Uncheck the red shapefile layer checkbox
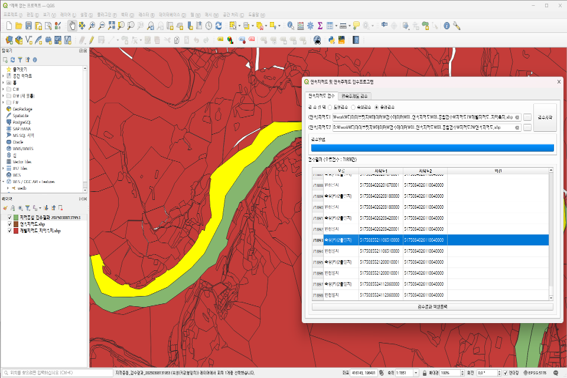 coord(10,230)
